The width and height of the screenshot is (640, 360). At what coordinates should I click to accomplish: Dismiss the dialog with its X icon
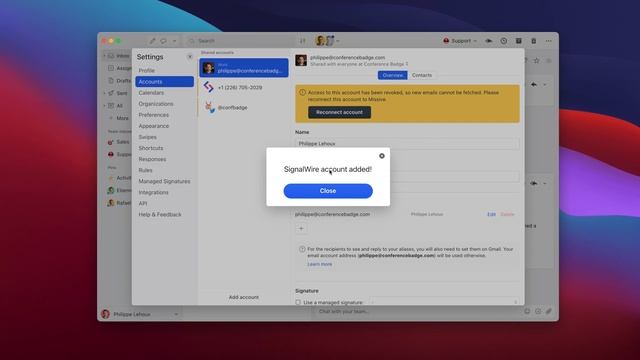[x=382, y=156]
